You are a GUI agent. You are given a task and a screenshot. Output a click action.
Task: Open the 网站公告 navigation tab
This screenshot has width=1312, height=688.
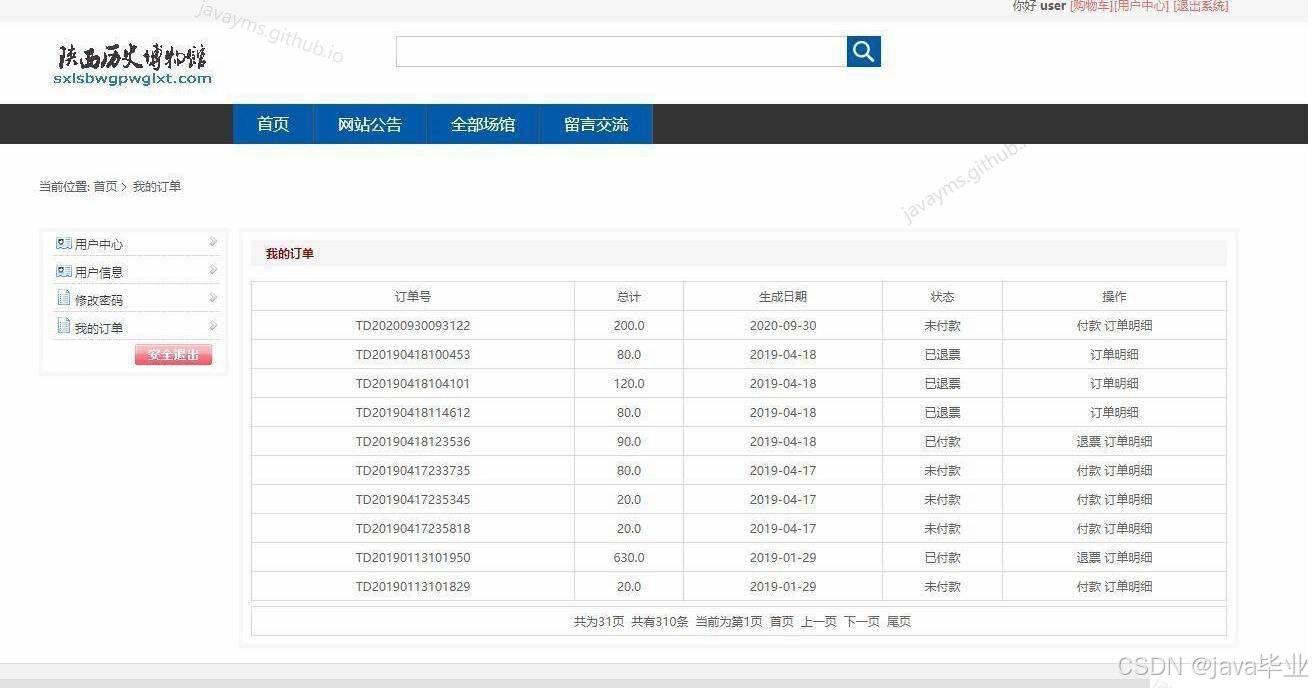[x=370, y=124]
